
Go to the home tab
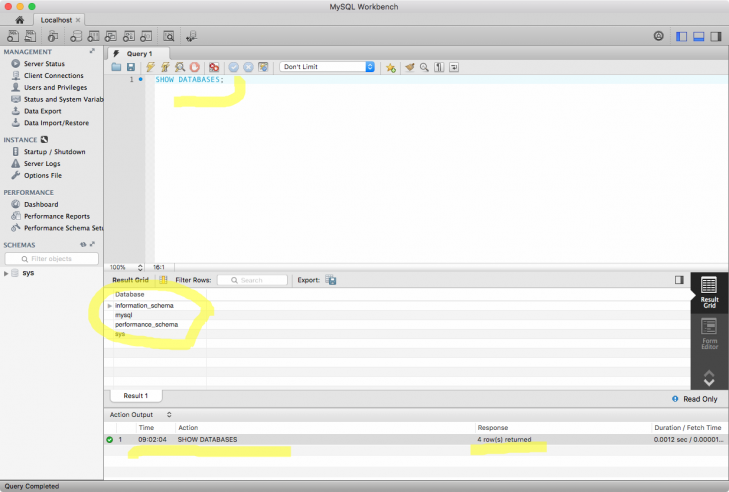tap(20, 20)
